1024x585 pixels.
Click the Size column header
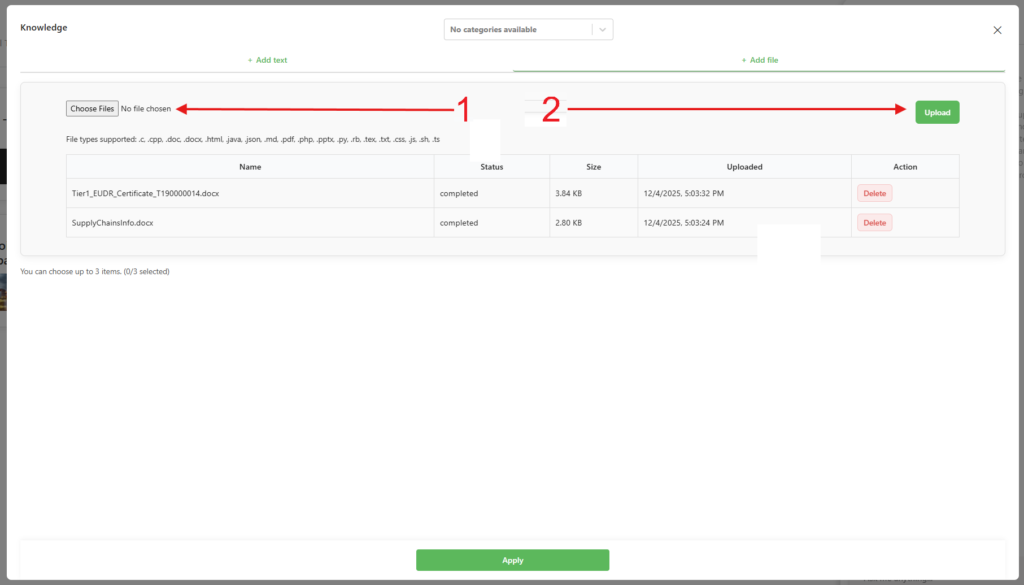pyautogui.click(x=593, y=167)
